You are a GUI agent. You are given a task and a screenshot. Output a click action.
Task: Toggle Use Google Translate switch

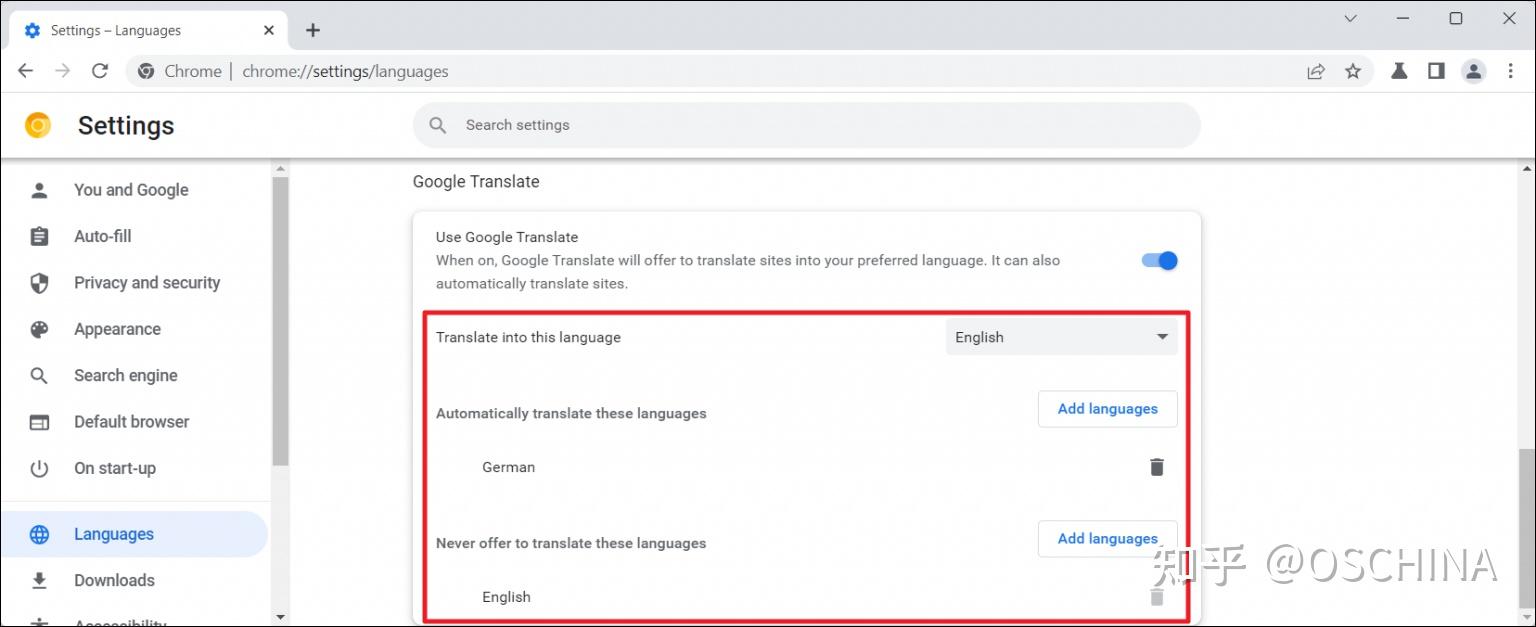point(1160,261)
